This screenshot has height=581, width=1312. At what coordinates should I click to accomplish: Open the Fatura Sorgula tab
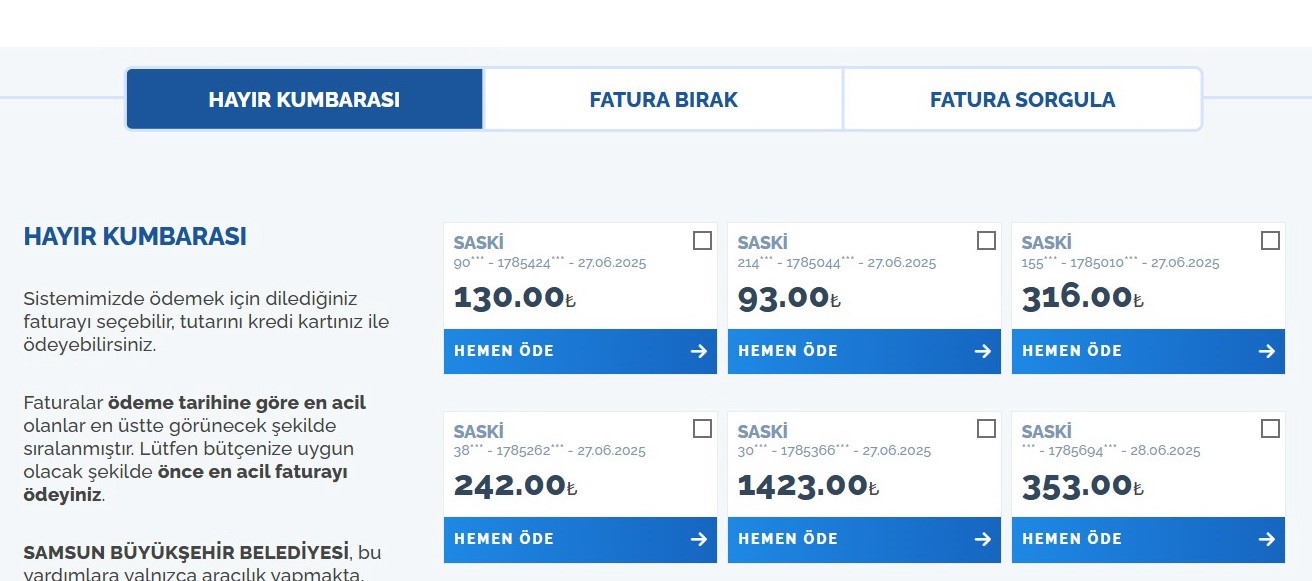click(x=1022, y=100)
